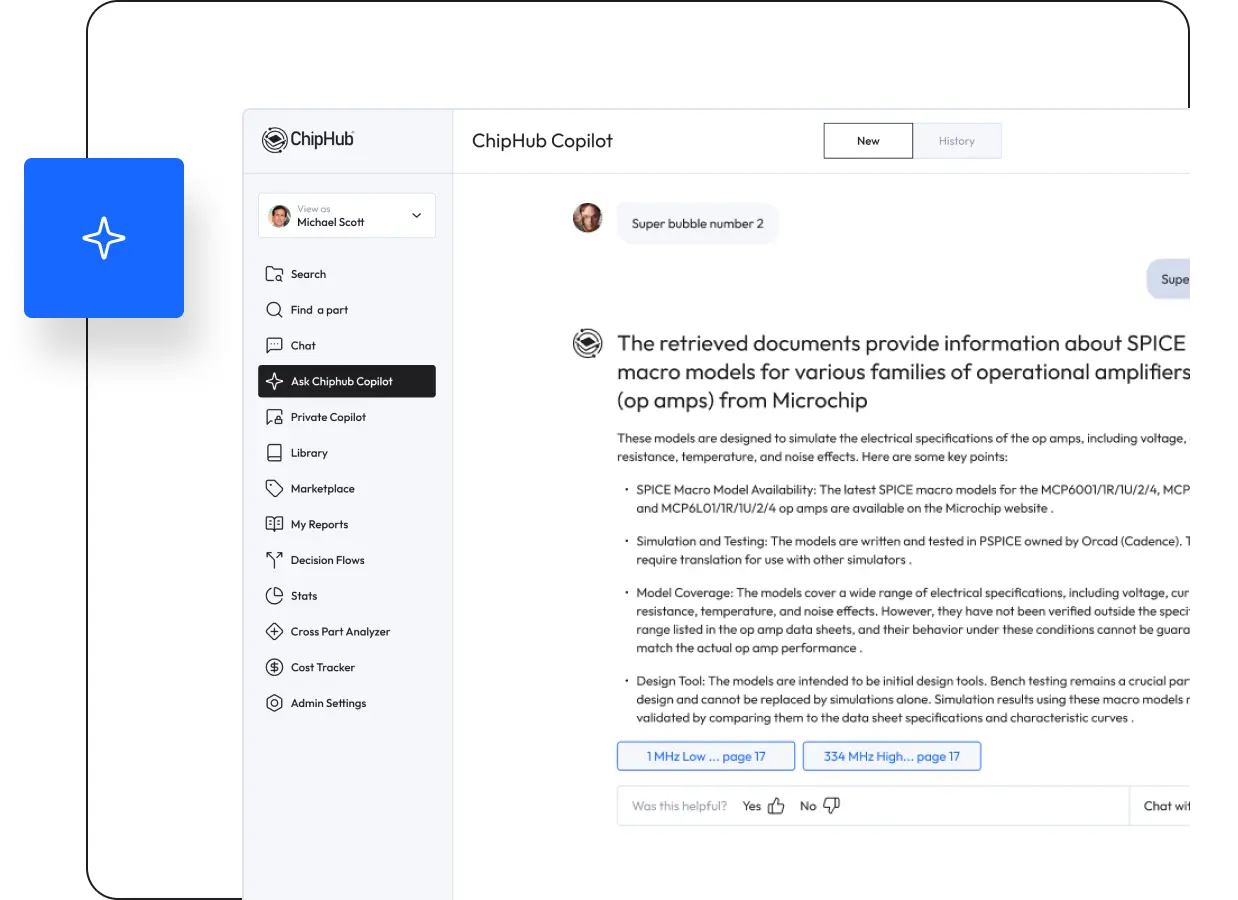Click the thumbs down No icon
The height and width of the screenshot is (900, 1238).
coord(831,806)
